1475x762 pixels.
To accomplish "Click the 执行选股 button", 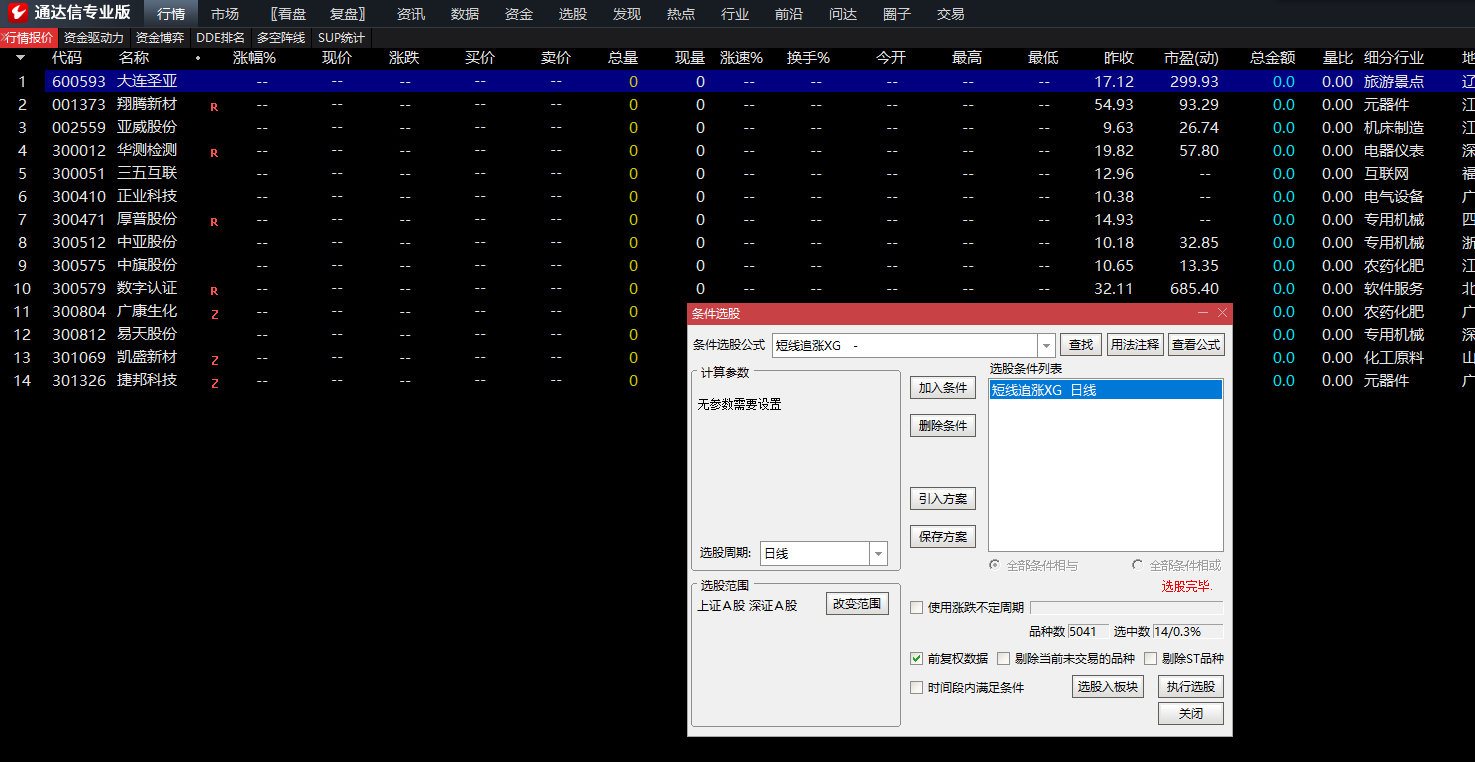I will [1191, 687].
